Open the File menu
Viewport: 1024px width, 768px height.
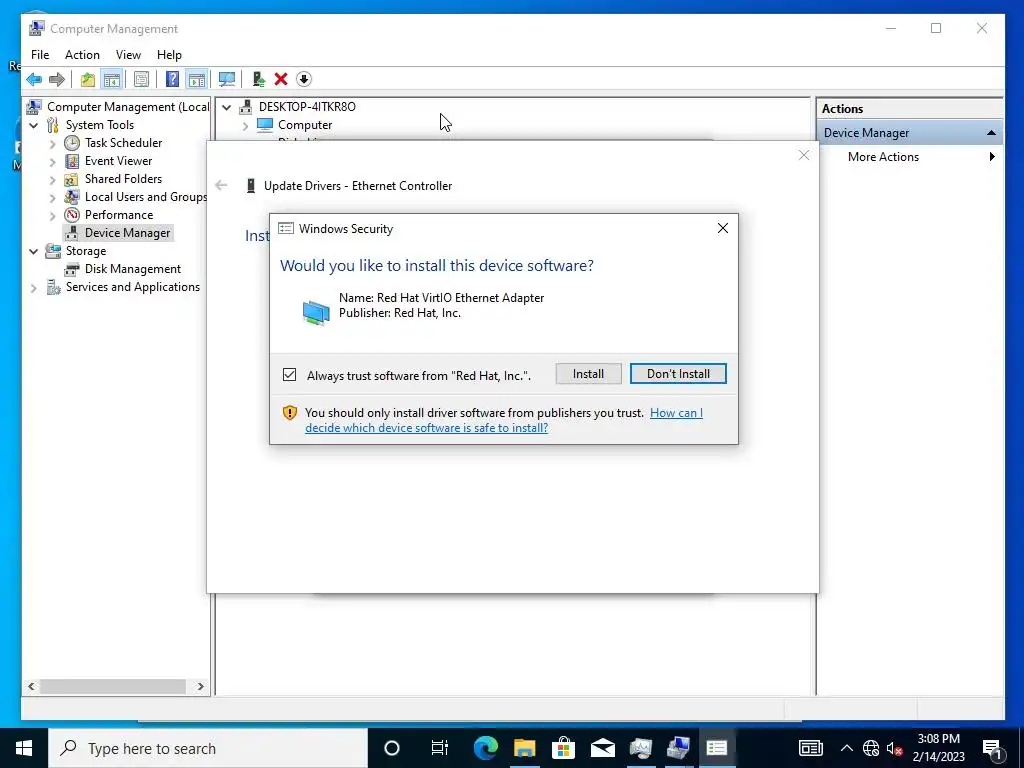click(x=40, y=55)
